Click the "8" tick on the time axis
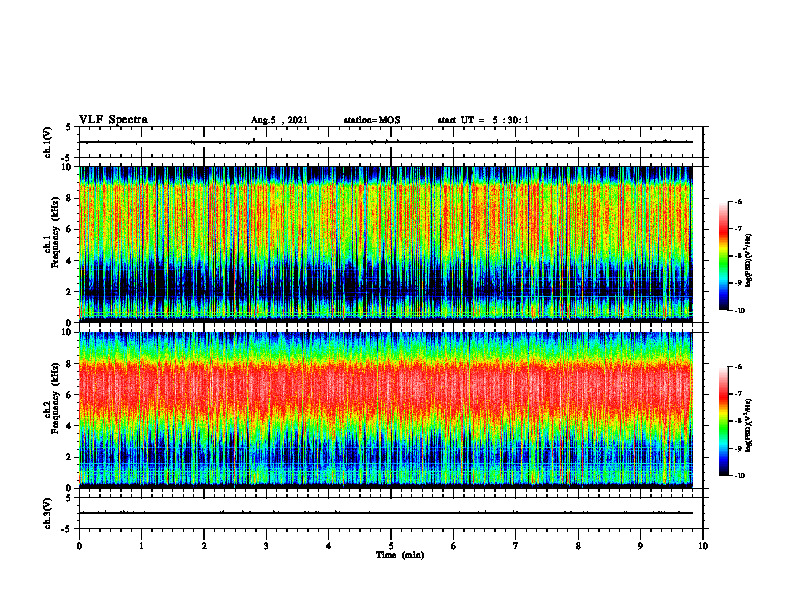The image size is (792, 612). (578, 546)
